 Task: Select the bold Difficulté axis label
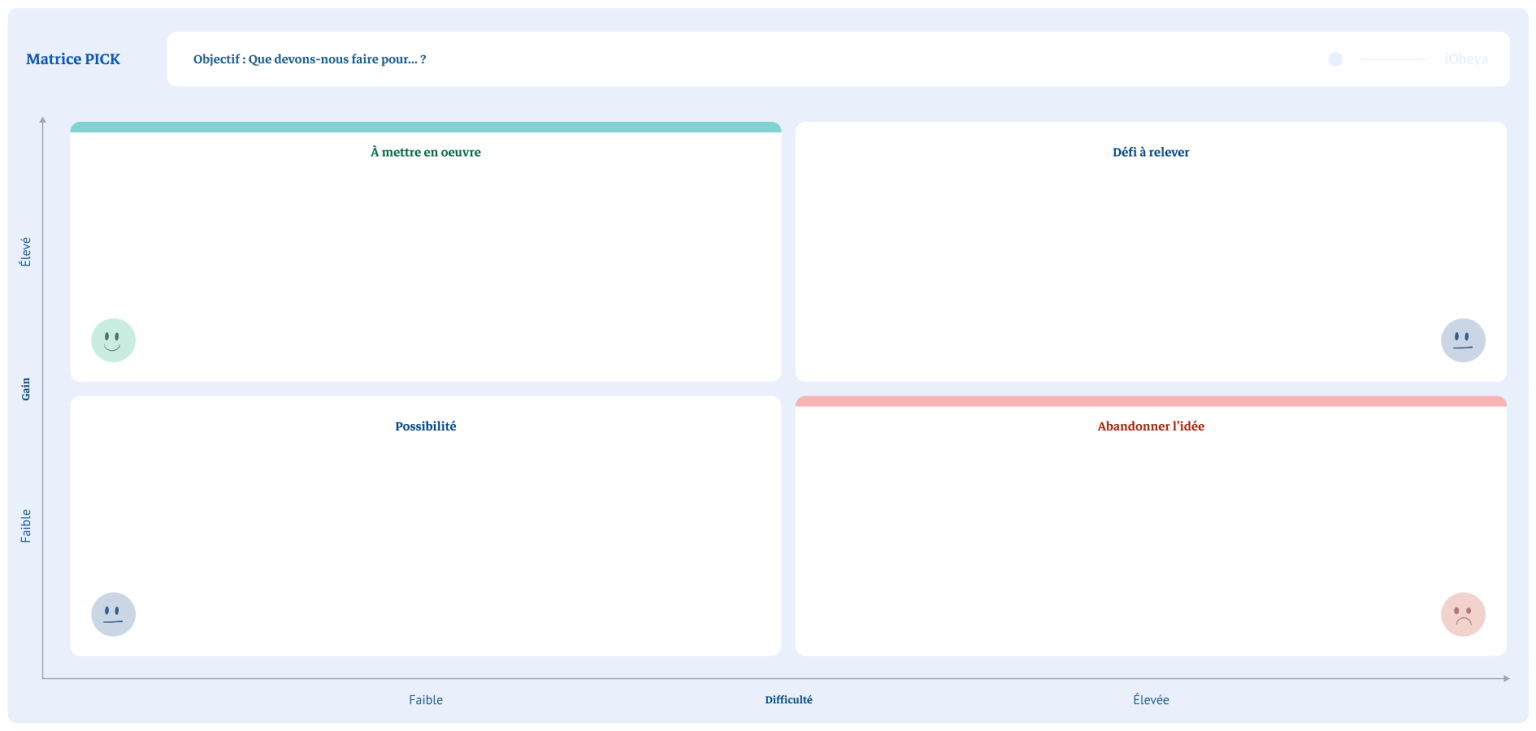789,700
